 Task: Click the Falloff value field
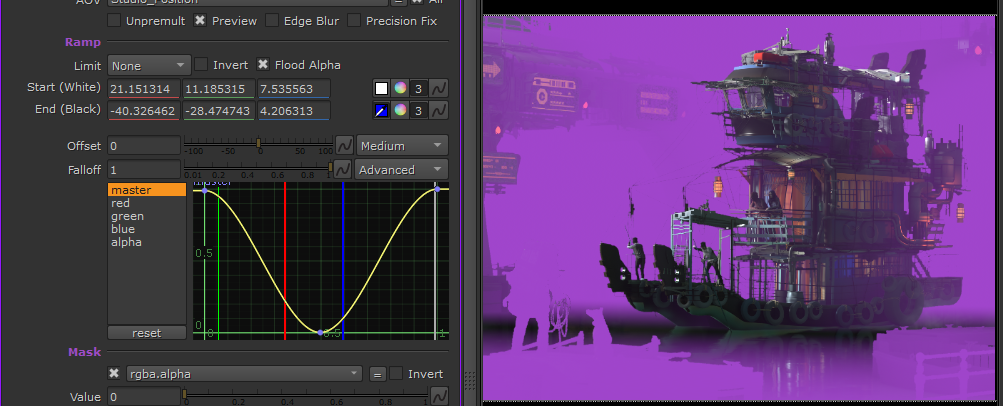(145, 169)
